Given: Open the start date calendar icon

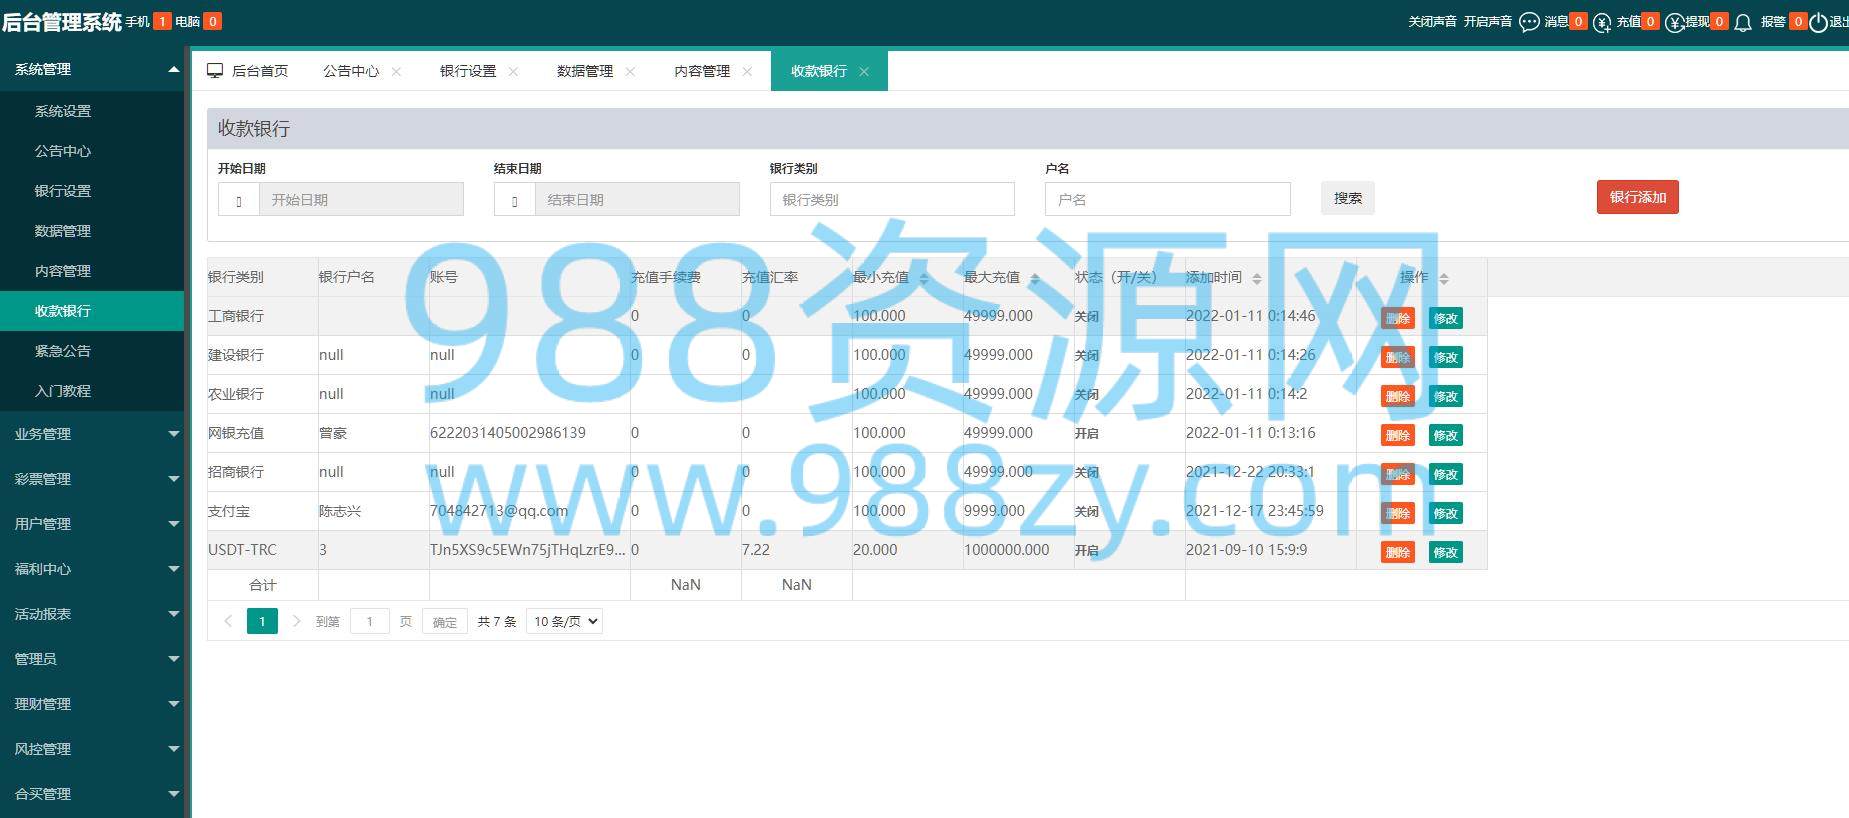Looking at the screenshot, I should point(239,200).
